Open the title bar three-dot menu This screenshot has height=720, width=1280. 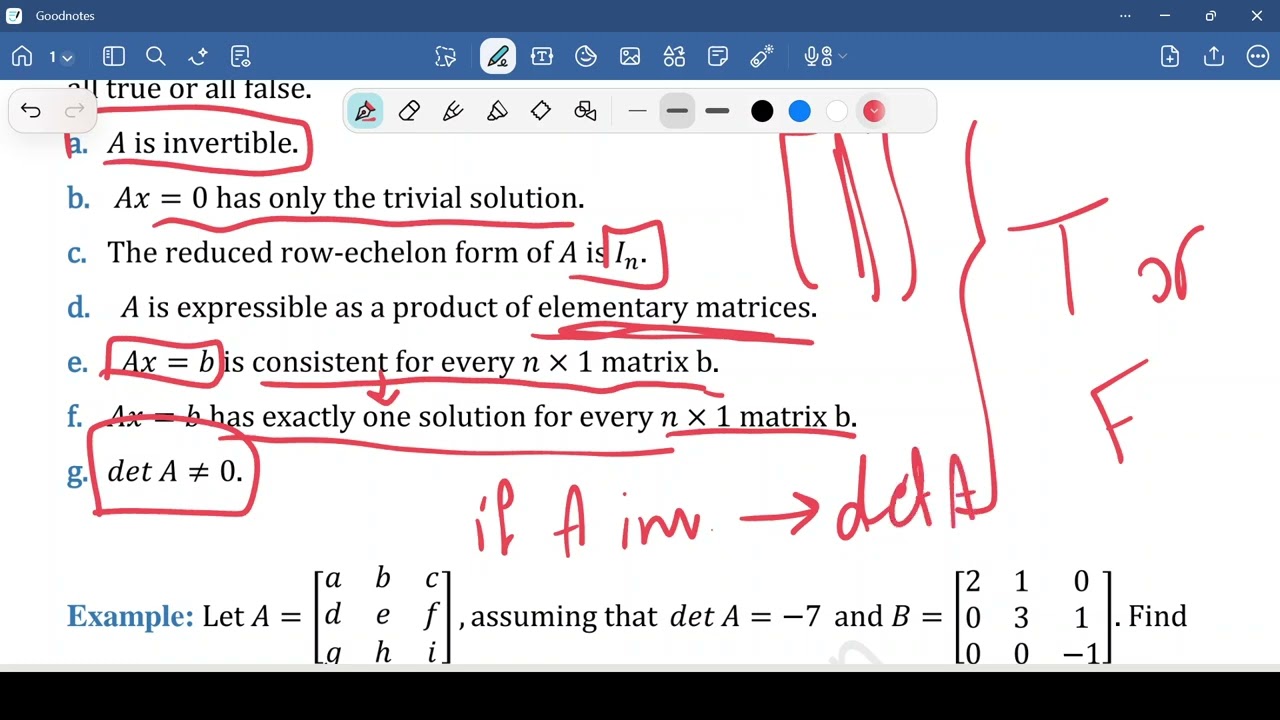pyautogui.click(x=1125, y=16)
